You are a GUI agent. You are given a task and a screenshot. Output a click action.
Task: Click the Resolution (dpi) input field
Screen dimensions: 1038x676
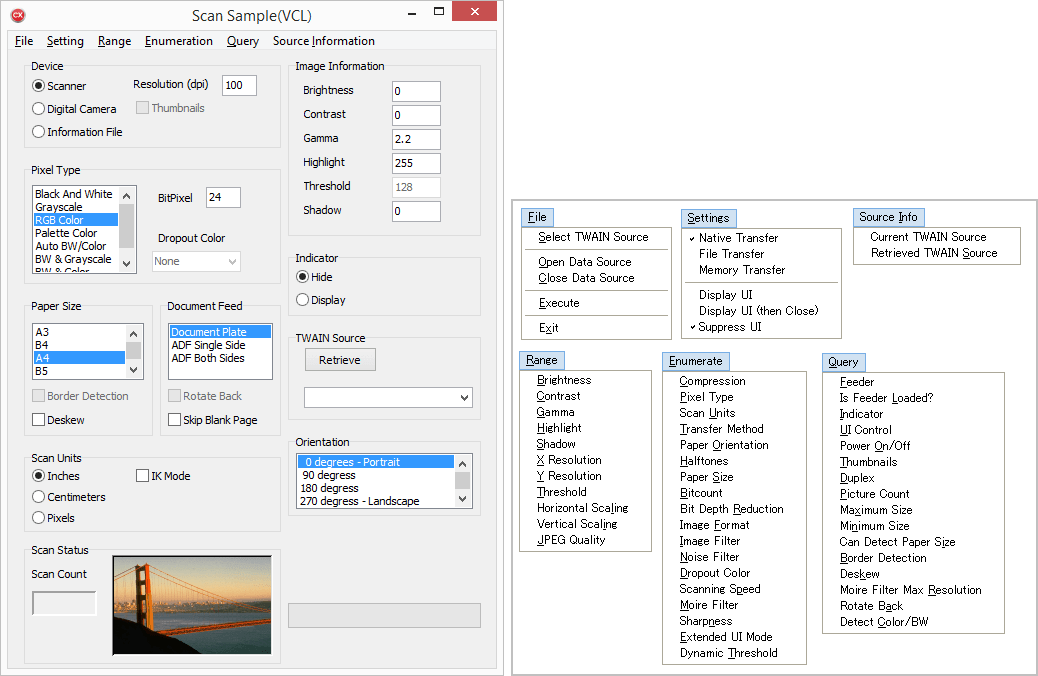coord(239,85)
